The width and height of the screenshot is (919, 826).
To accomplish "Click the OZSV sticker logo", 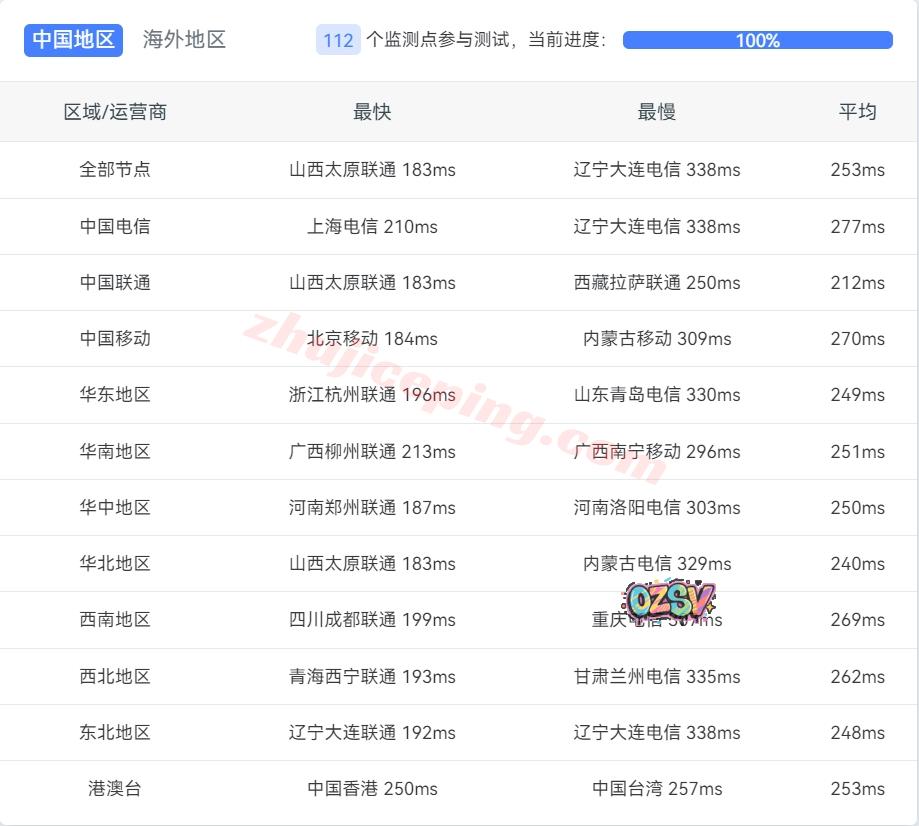I will tap(669, 600).
